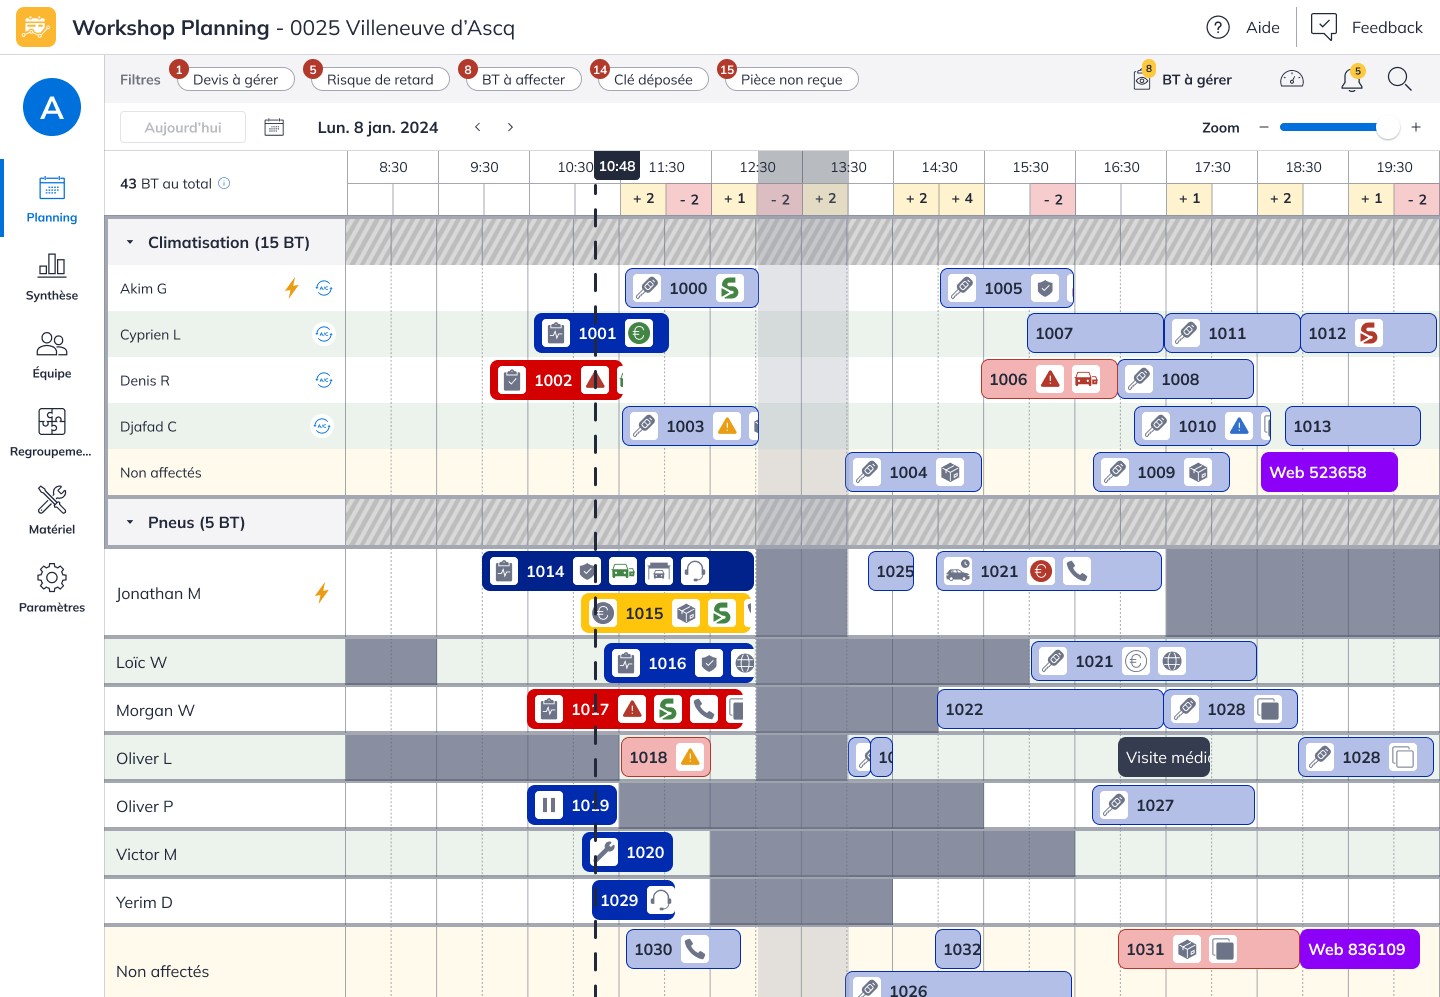Toggle the Devis à gérer filter

pos(236,80)
